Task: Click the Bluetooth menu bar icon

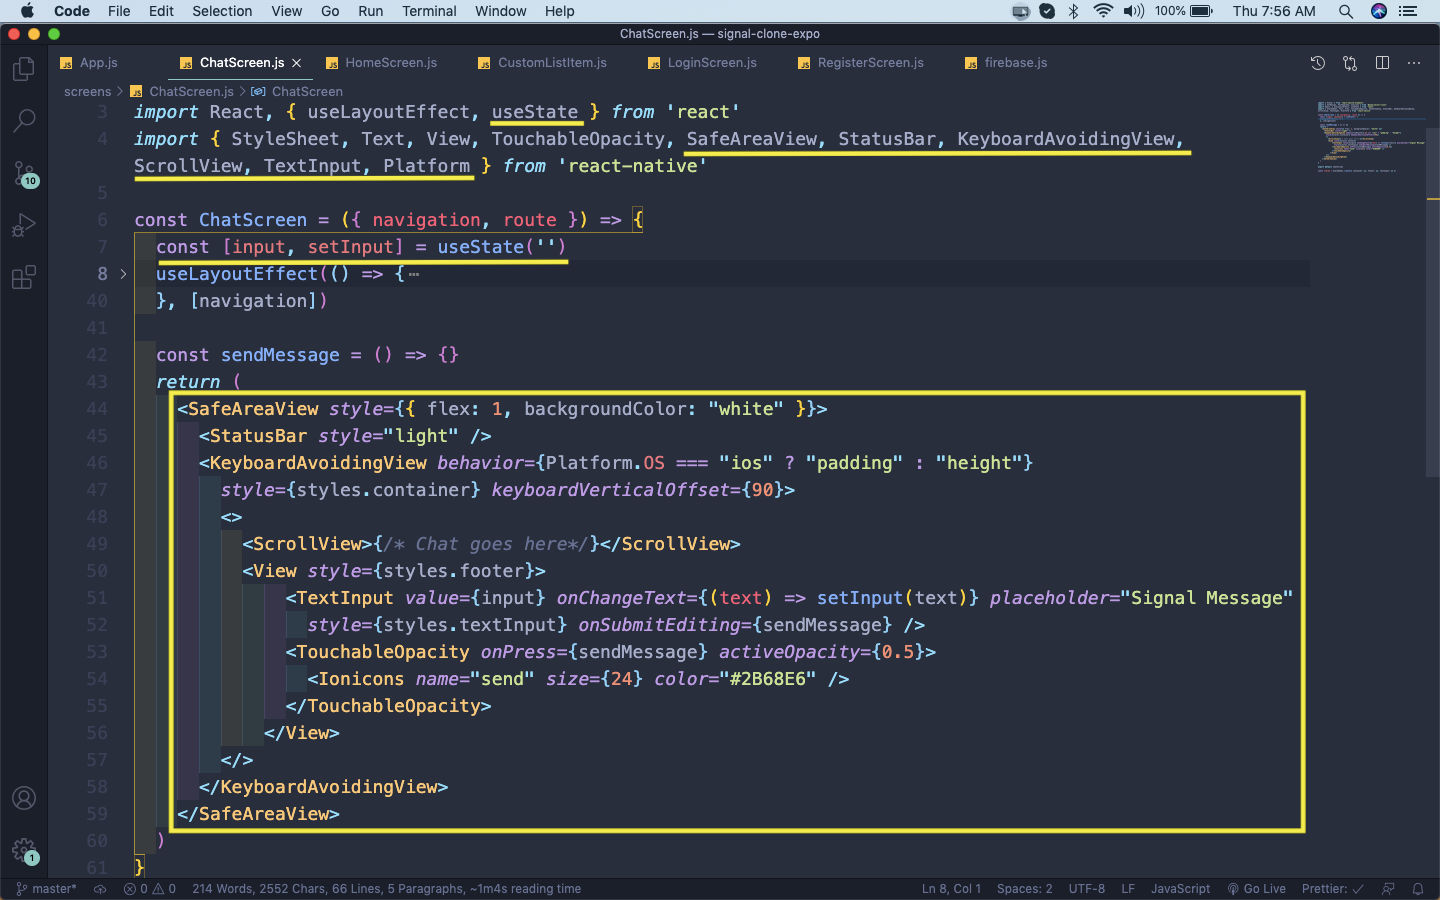Action: [1074, 11]
